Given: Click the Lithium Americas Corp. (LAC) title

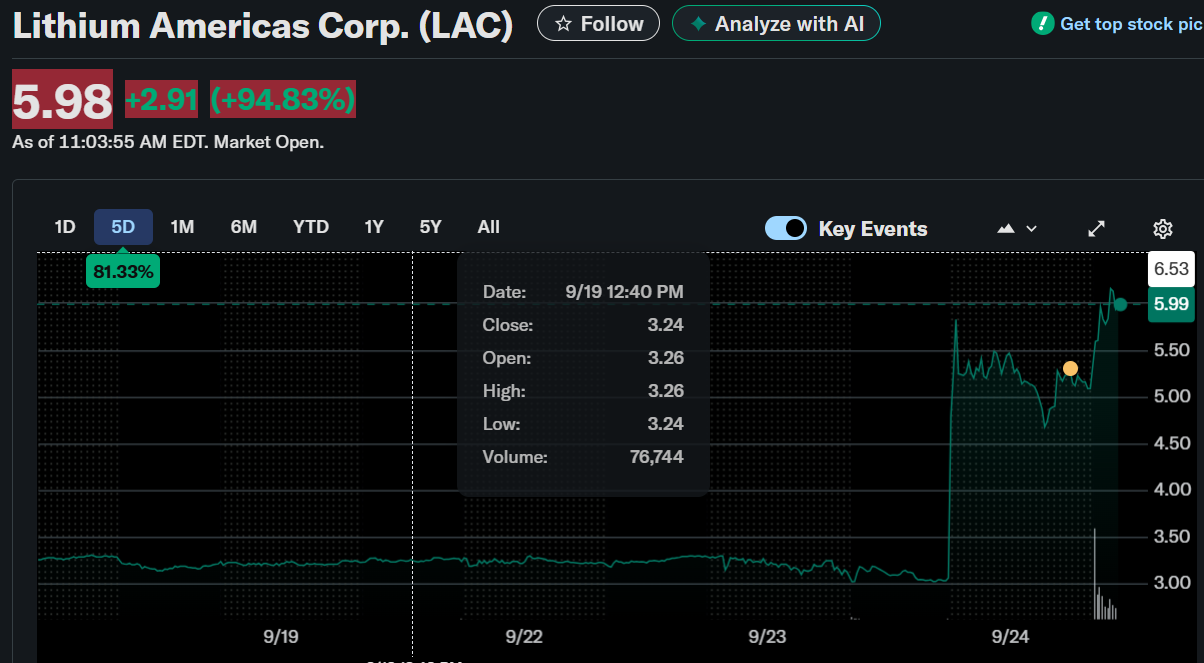Looking at the screenshot, I should 263,25.
